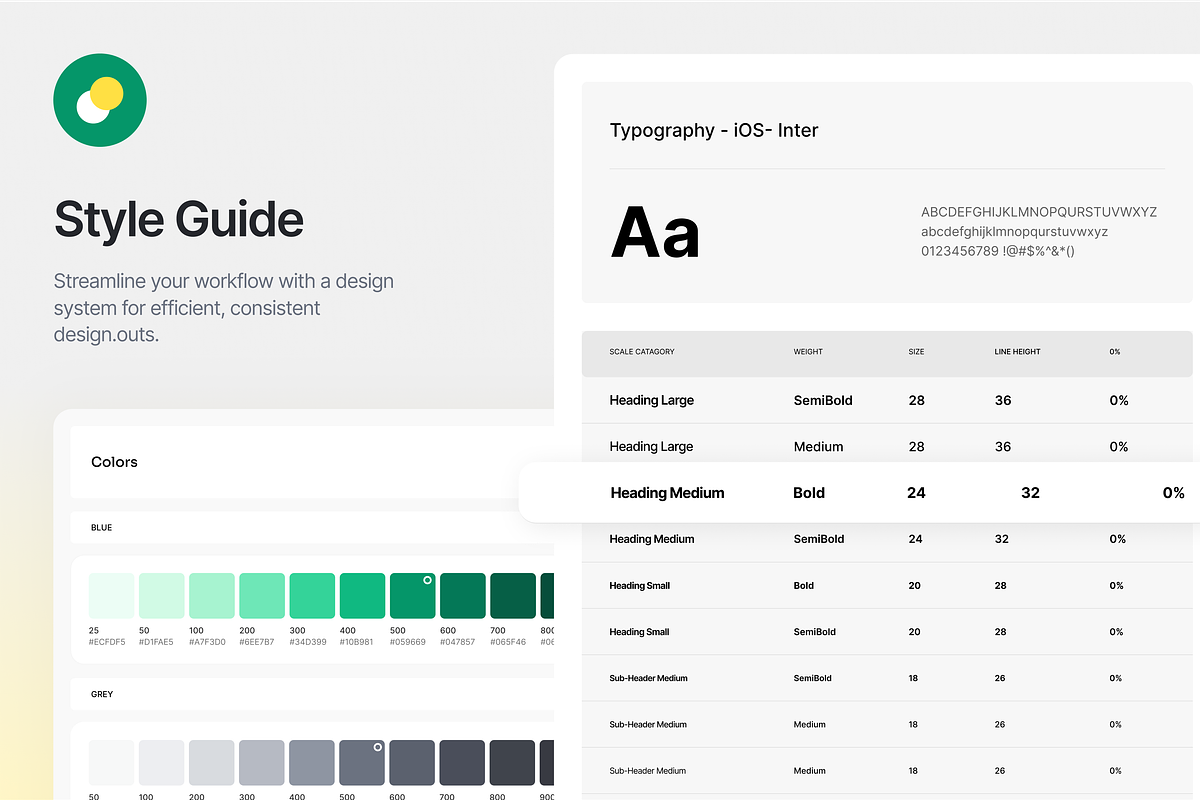The width and height of the screenshot is (1200, 800).
Task: Click "Heading Small" in the SemiBold row
Action: tap(640, 632)
